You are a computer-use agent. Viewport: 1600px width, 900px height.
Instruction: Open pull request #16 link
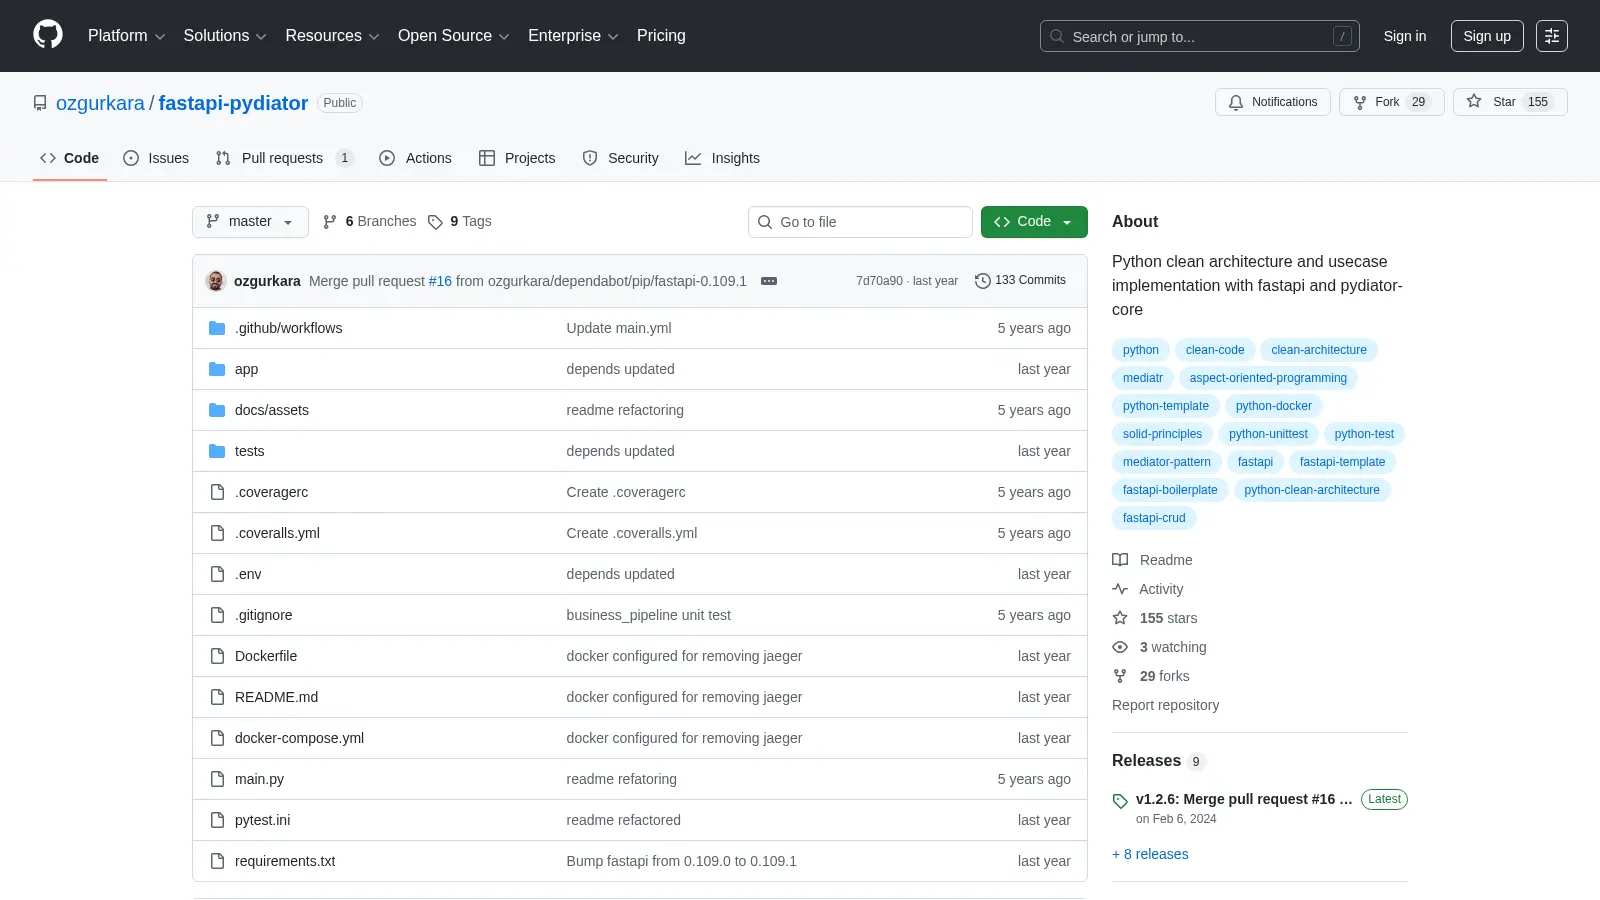tap(440, 281)
